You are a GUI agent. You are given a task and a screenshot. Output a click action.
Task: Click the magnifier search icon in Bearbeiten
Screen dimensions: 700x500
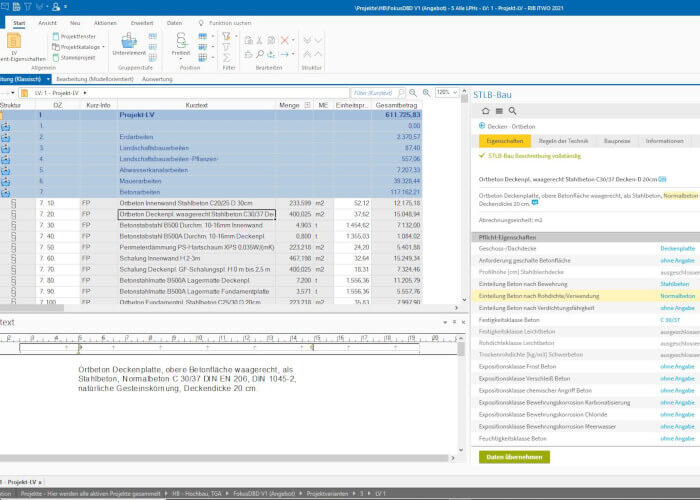point(260,54)
